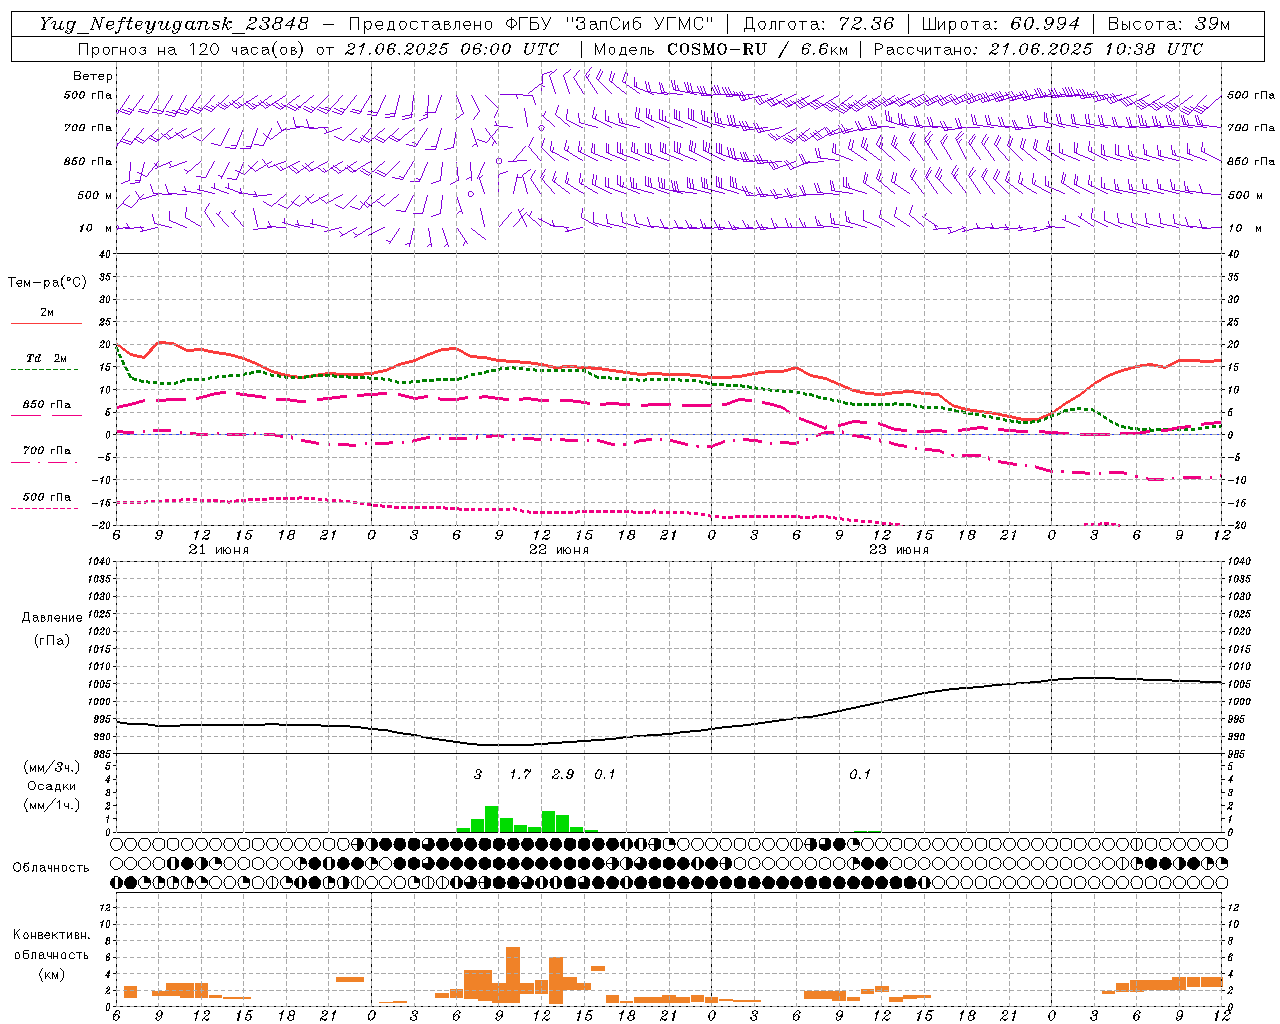Click the 22 июня date label

[559, 550]
